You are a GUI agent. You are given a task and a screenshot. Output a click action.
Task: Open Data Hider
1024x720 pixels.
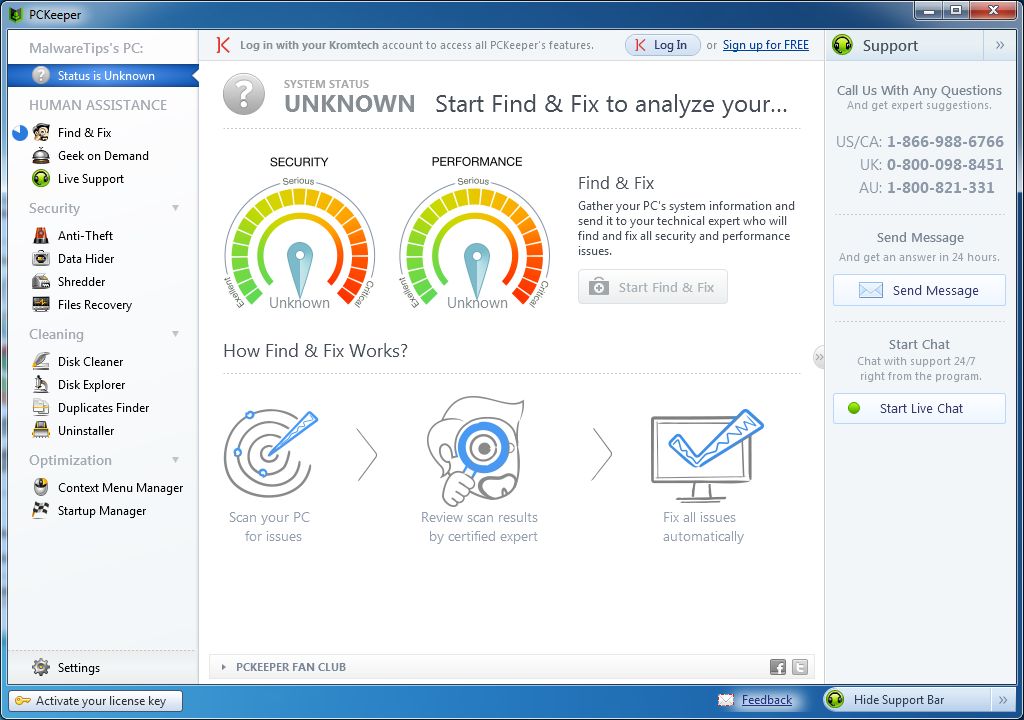coord(86,259)
